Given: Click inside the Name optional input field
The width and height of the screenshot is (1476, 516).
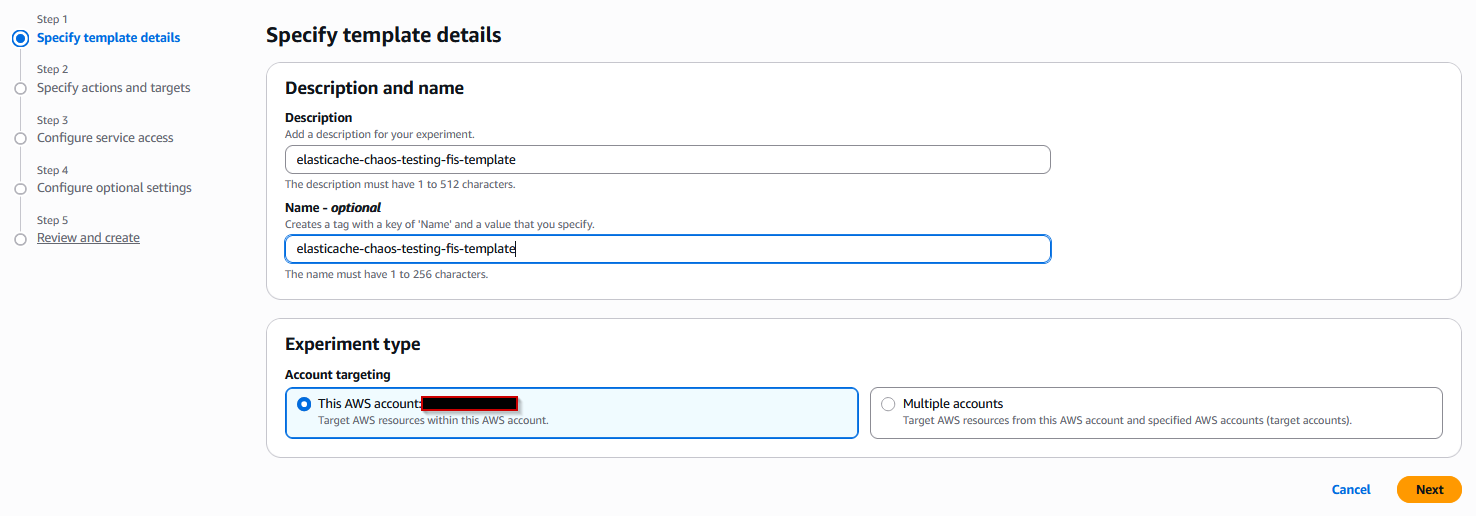Looking at the screenshot, I should [x=667, y=249].
